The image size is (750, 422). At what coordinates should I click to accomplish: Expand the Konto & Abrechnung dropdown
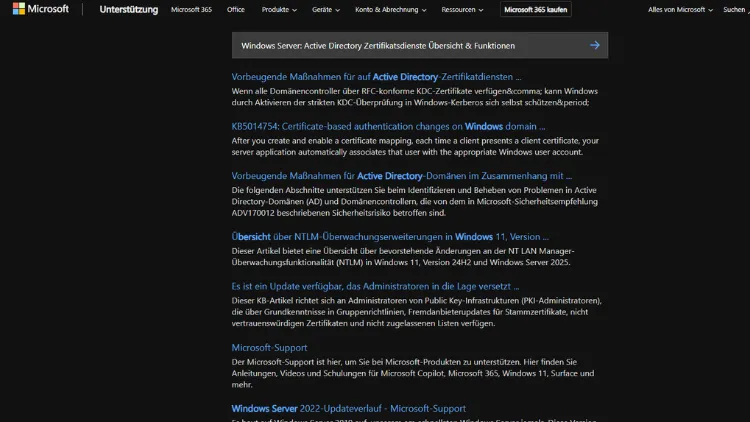(390, 10)
